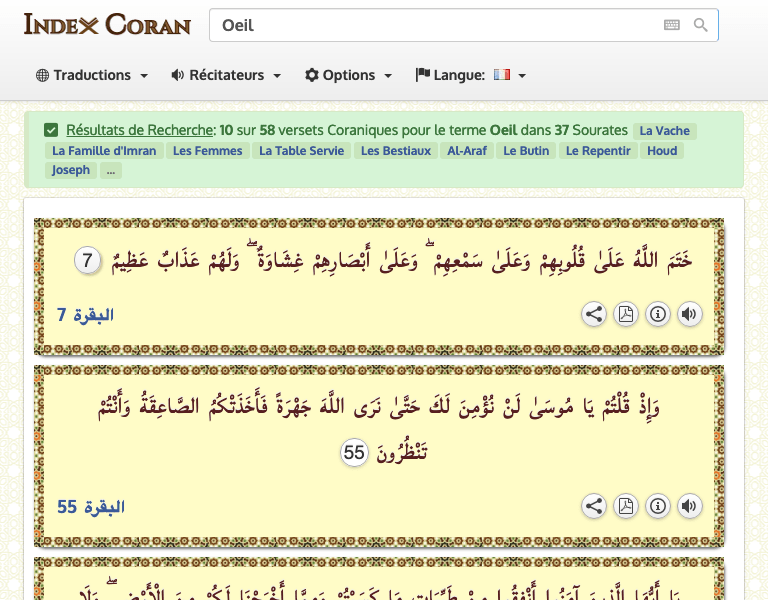Select the Joseph sourate tag
This screenshot has width=768, height=600.
tap(71, 170)
